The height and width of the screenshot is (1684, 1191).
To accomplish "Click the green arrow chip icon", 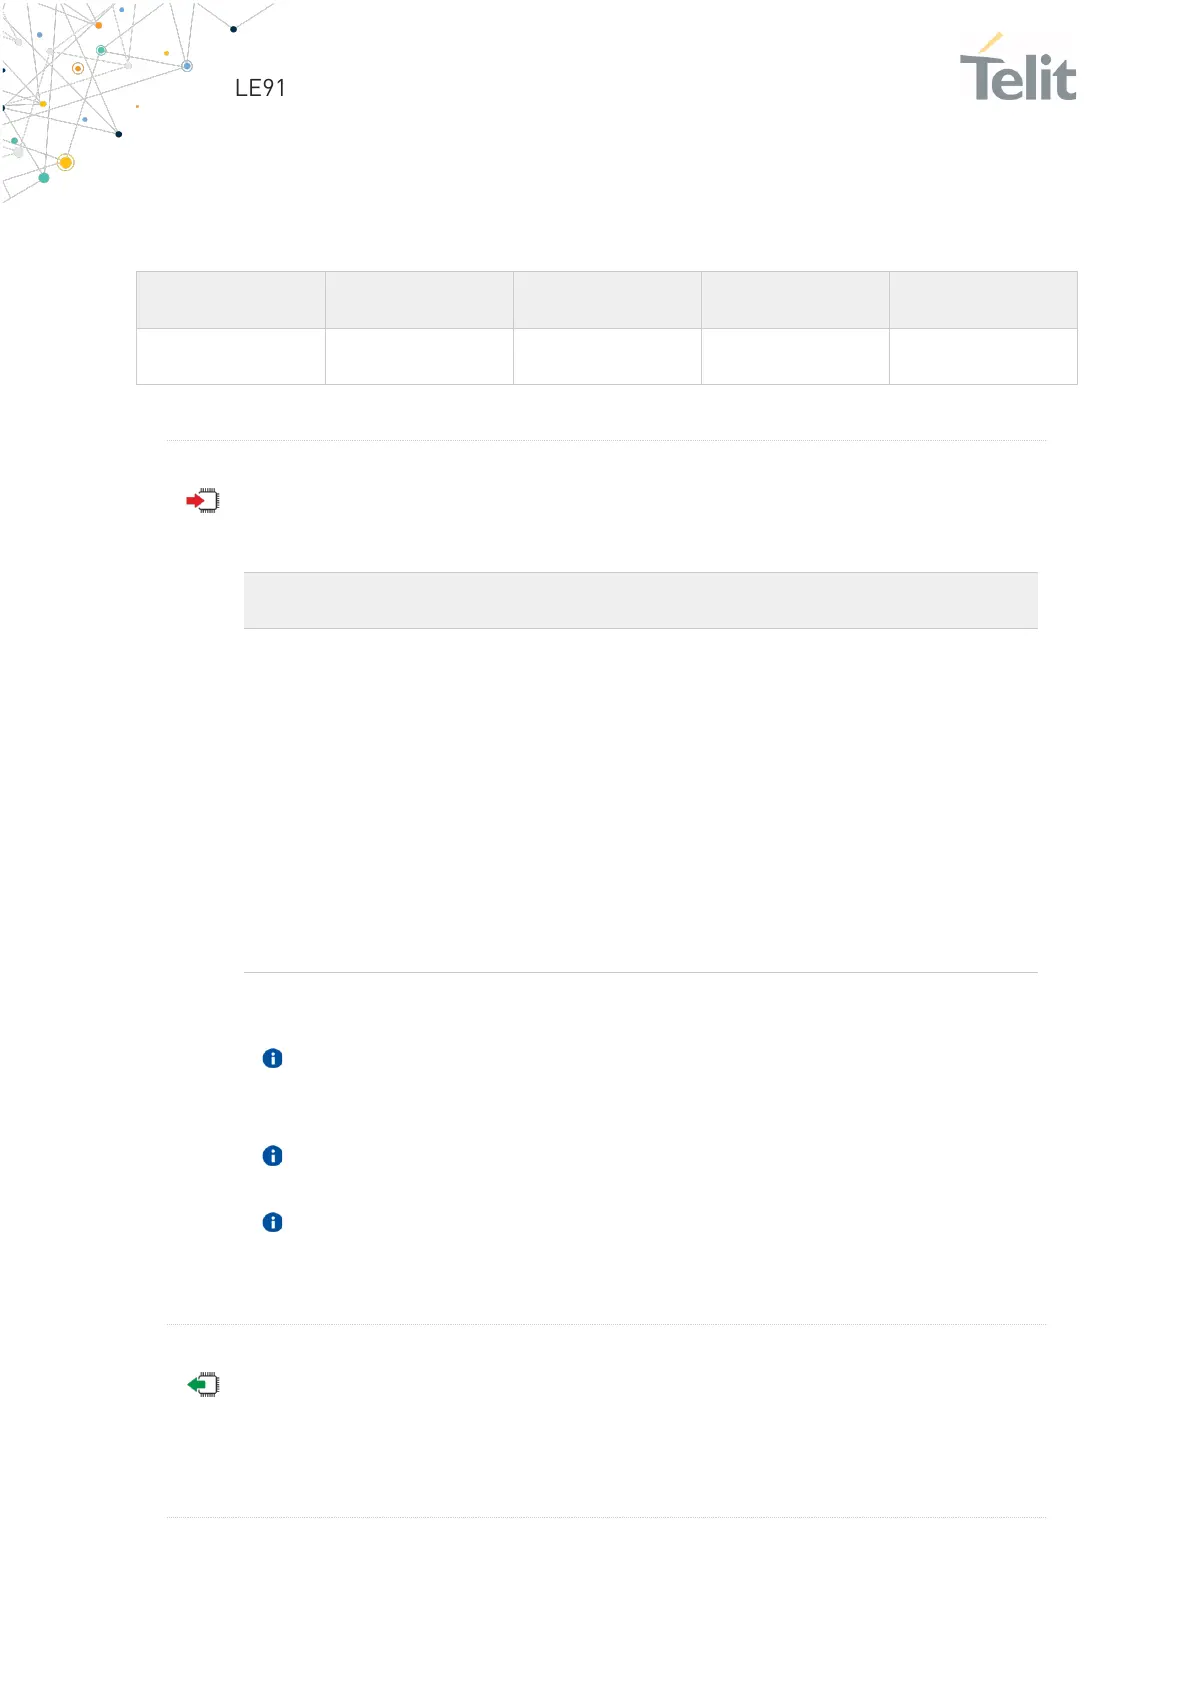I will (x=203, y=1385).
